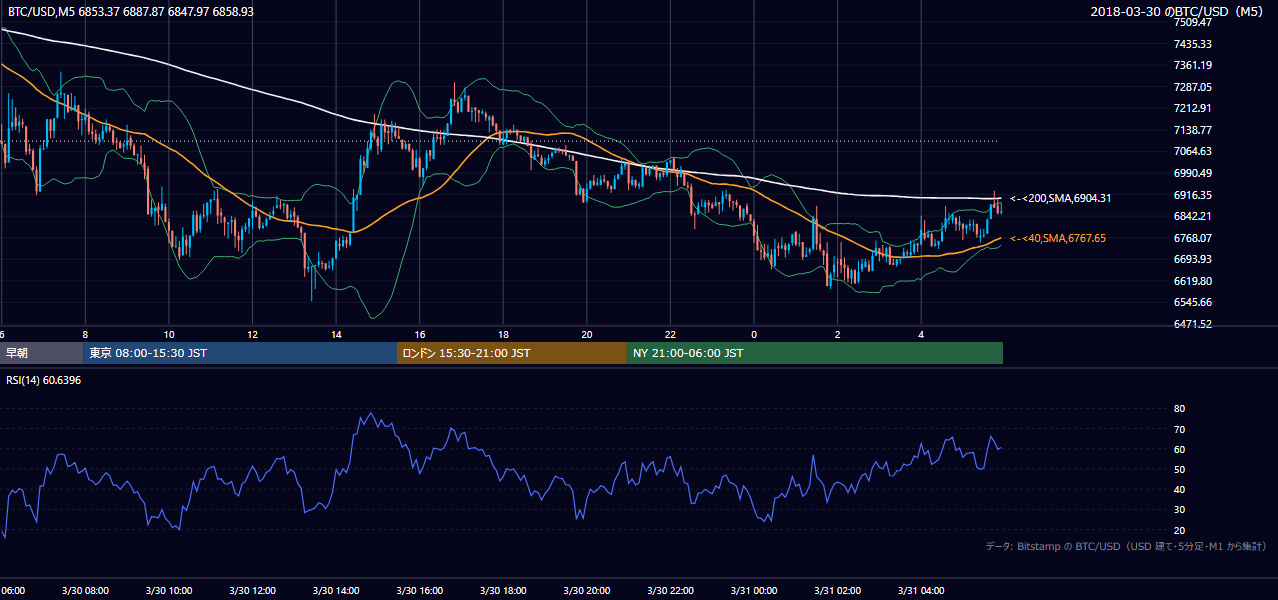This screenshot has height=600, width=1278.
Task: Click the 3/30 12:00 date label
Action: click(x=252, y=591)
